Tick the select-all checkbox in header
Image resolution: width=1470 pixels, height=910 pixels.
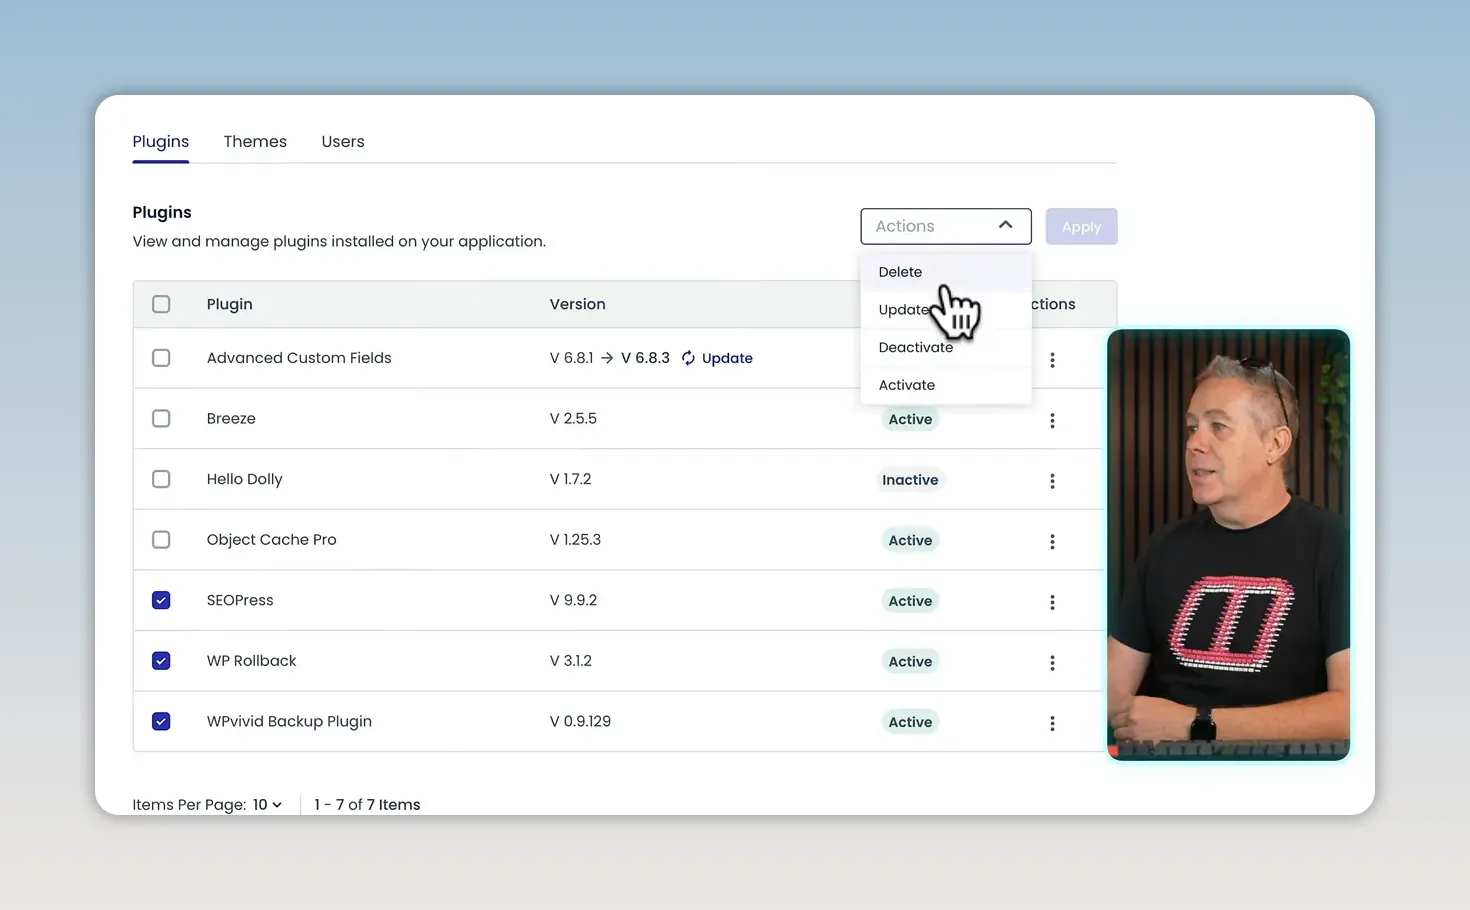click(x=161, y=304)
